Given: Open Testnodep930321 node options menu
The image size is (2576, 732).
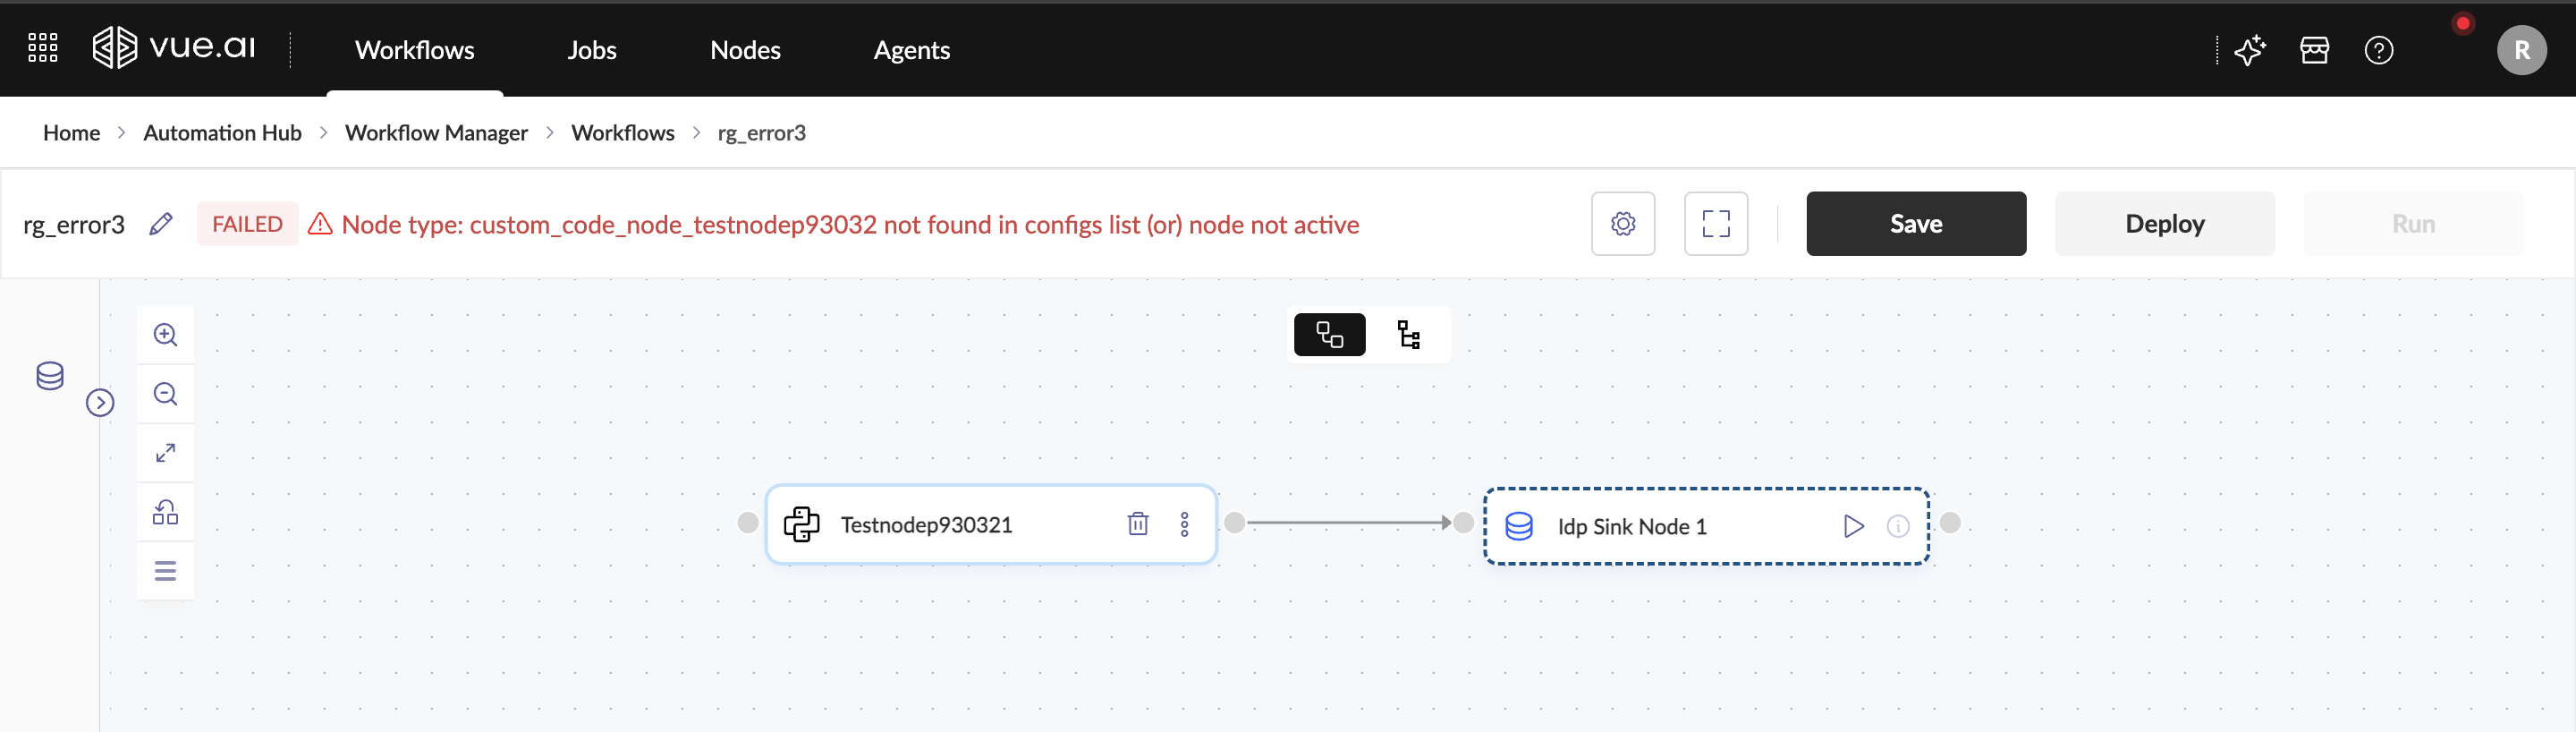Looking at the screenshot, I should pyautogui.click(x=1184, y=524).
